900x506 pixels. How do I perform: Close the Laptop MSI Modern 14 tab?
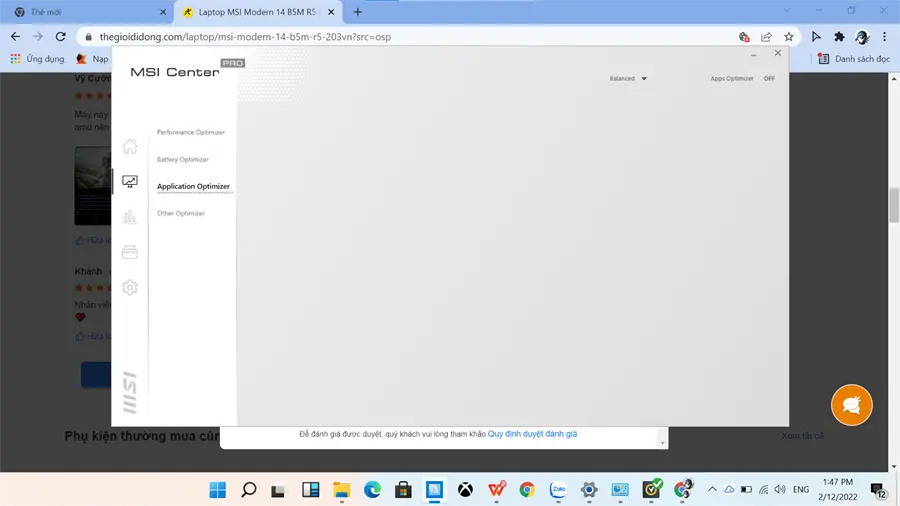pyautogui.click(x=331, y=12)
